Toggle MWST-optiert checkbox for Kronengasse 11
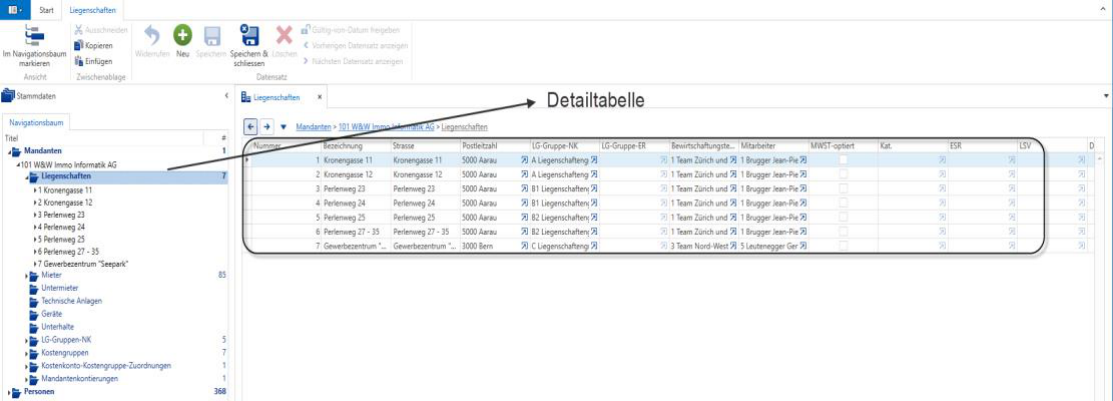This screenshot has width=1113, height=401. 843,160
